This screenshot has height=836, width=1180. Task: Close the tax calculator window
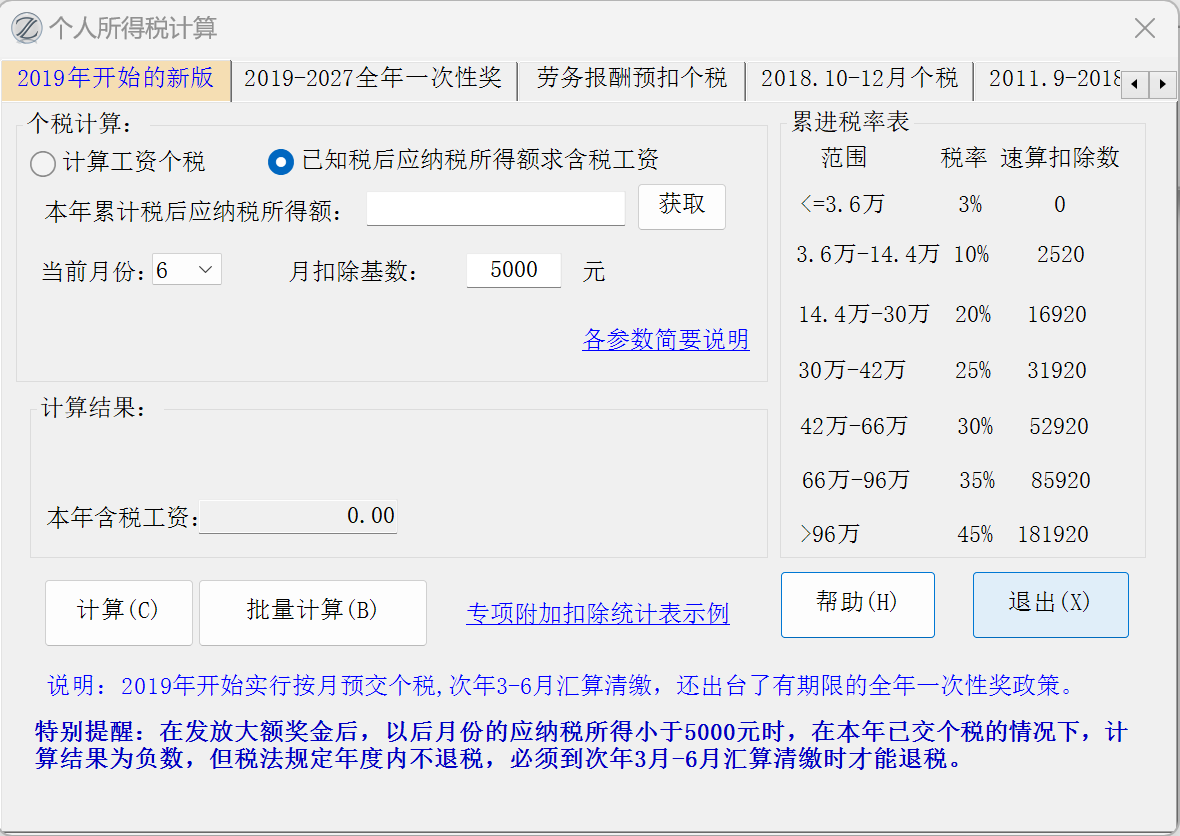click(1144, 28)
